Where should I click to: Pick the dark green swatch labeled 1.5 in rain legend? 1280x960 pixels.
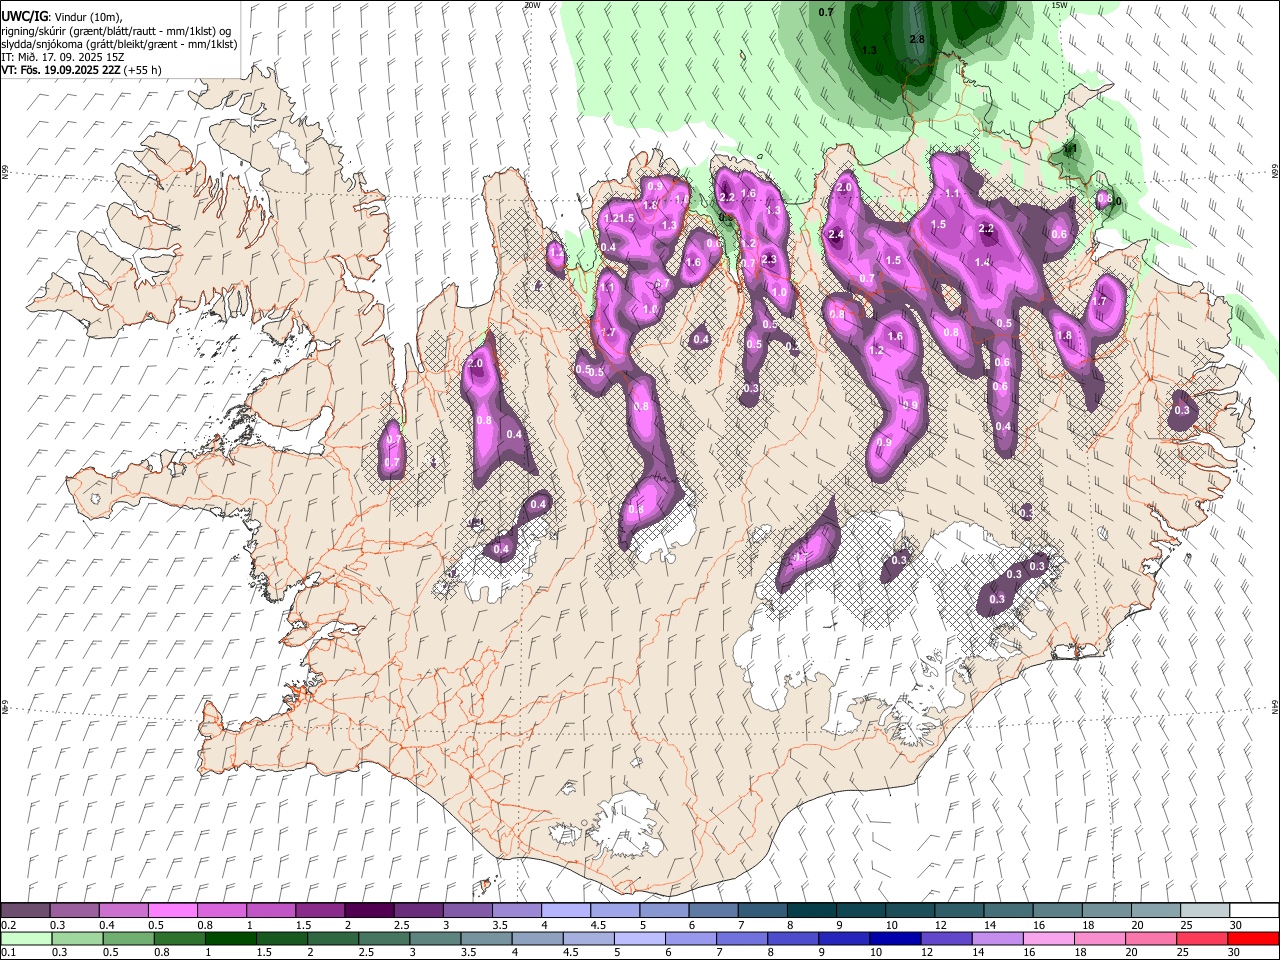click(x=282, y=938)
